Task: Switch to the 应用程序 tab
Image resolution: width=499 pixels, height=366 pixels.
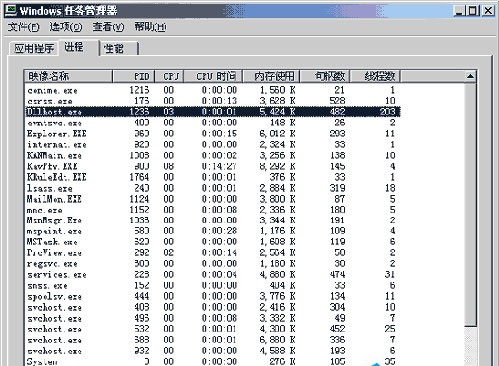Action: point(34,49)
